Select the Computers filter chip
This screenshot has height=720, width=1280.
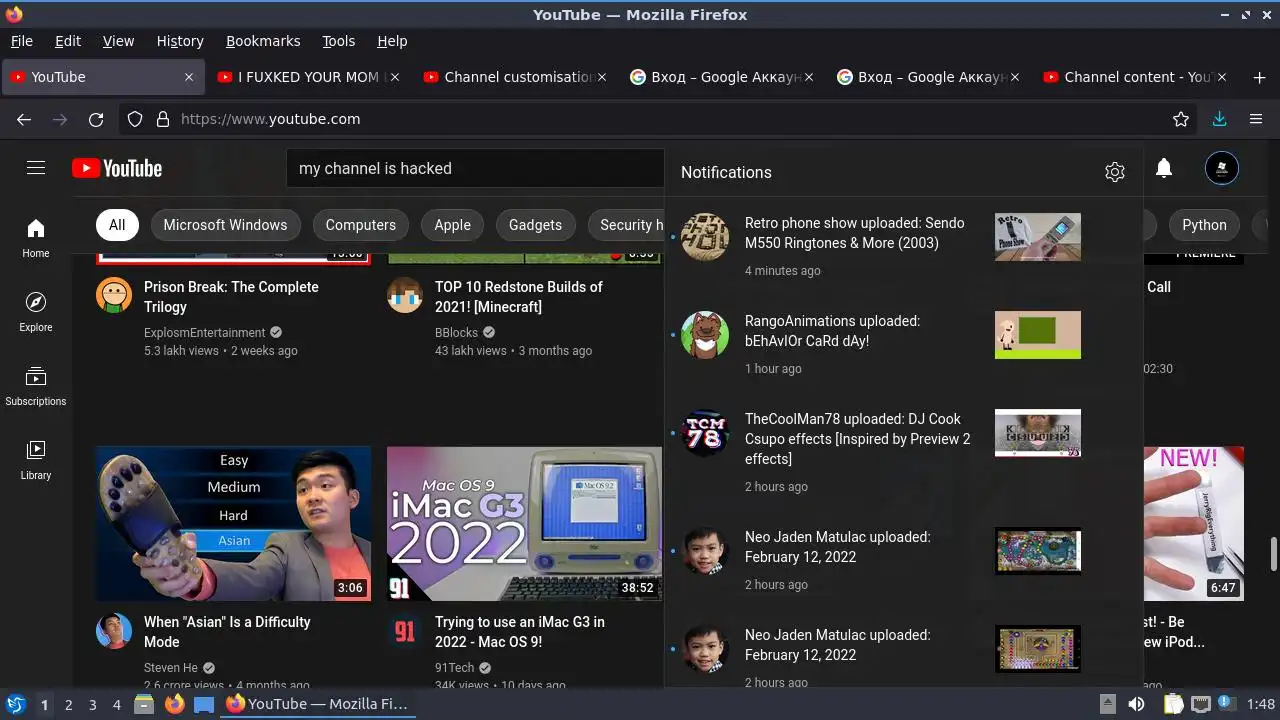pyautogui.click(x=361, y=225)
